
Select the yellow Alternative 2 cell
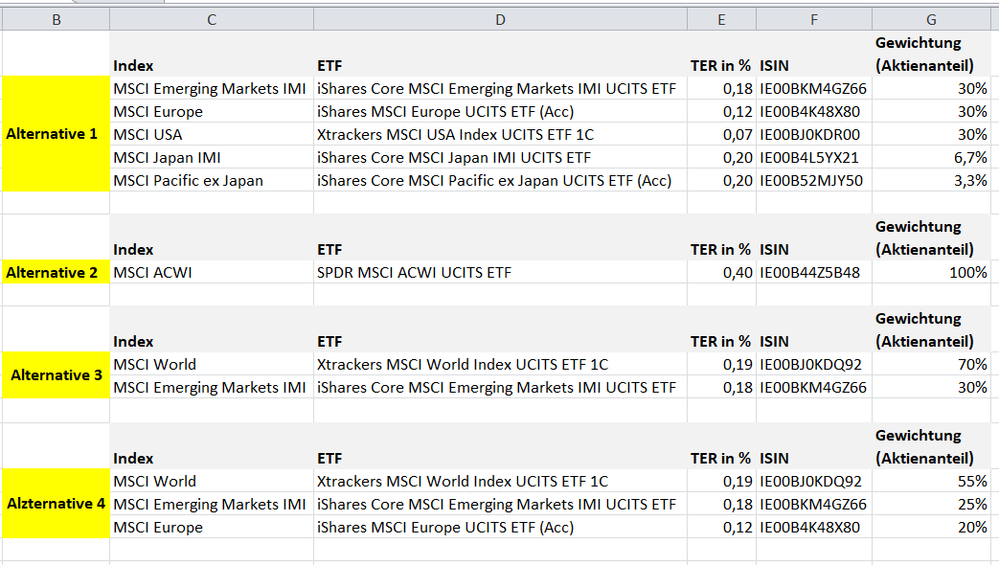pyautogui.click(x=56, y=272)
